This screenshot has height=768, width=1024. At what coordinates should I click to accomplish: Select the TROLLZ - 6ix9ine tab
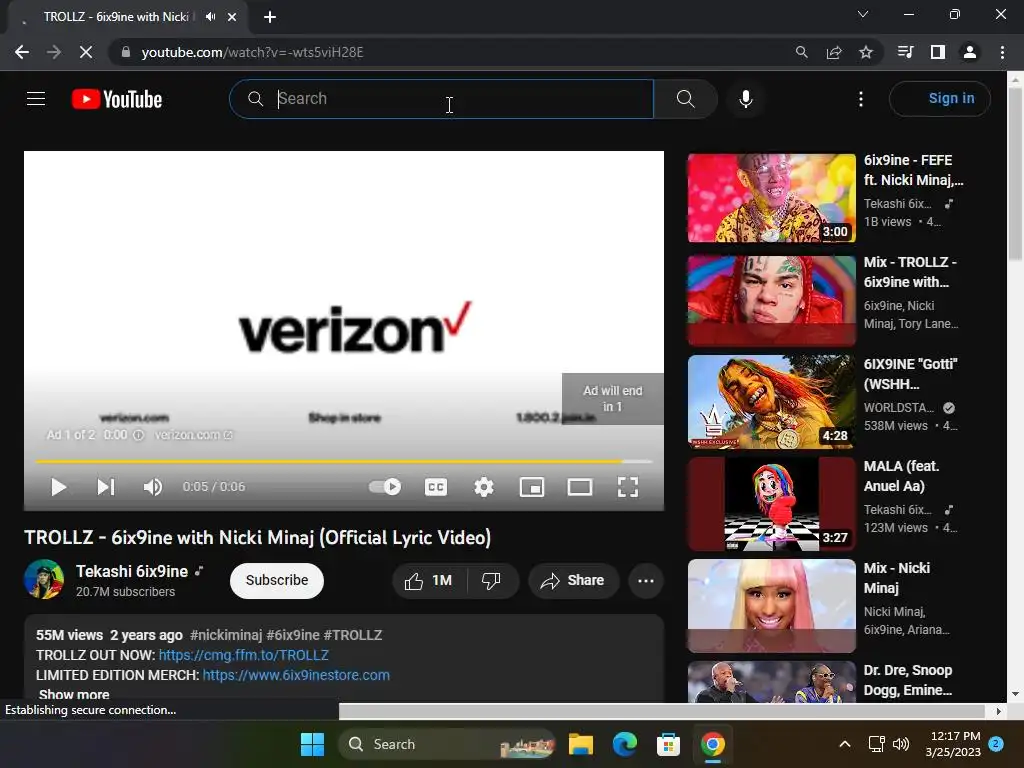click(x=127, y=17)
